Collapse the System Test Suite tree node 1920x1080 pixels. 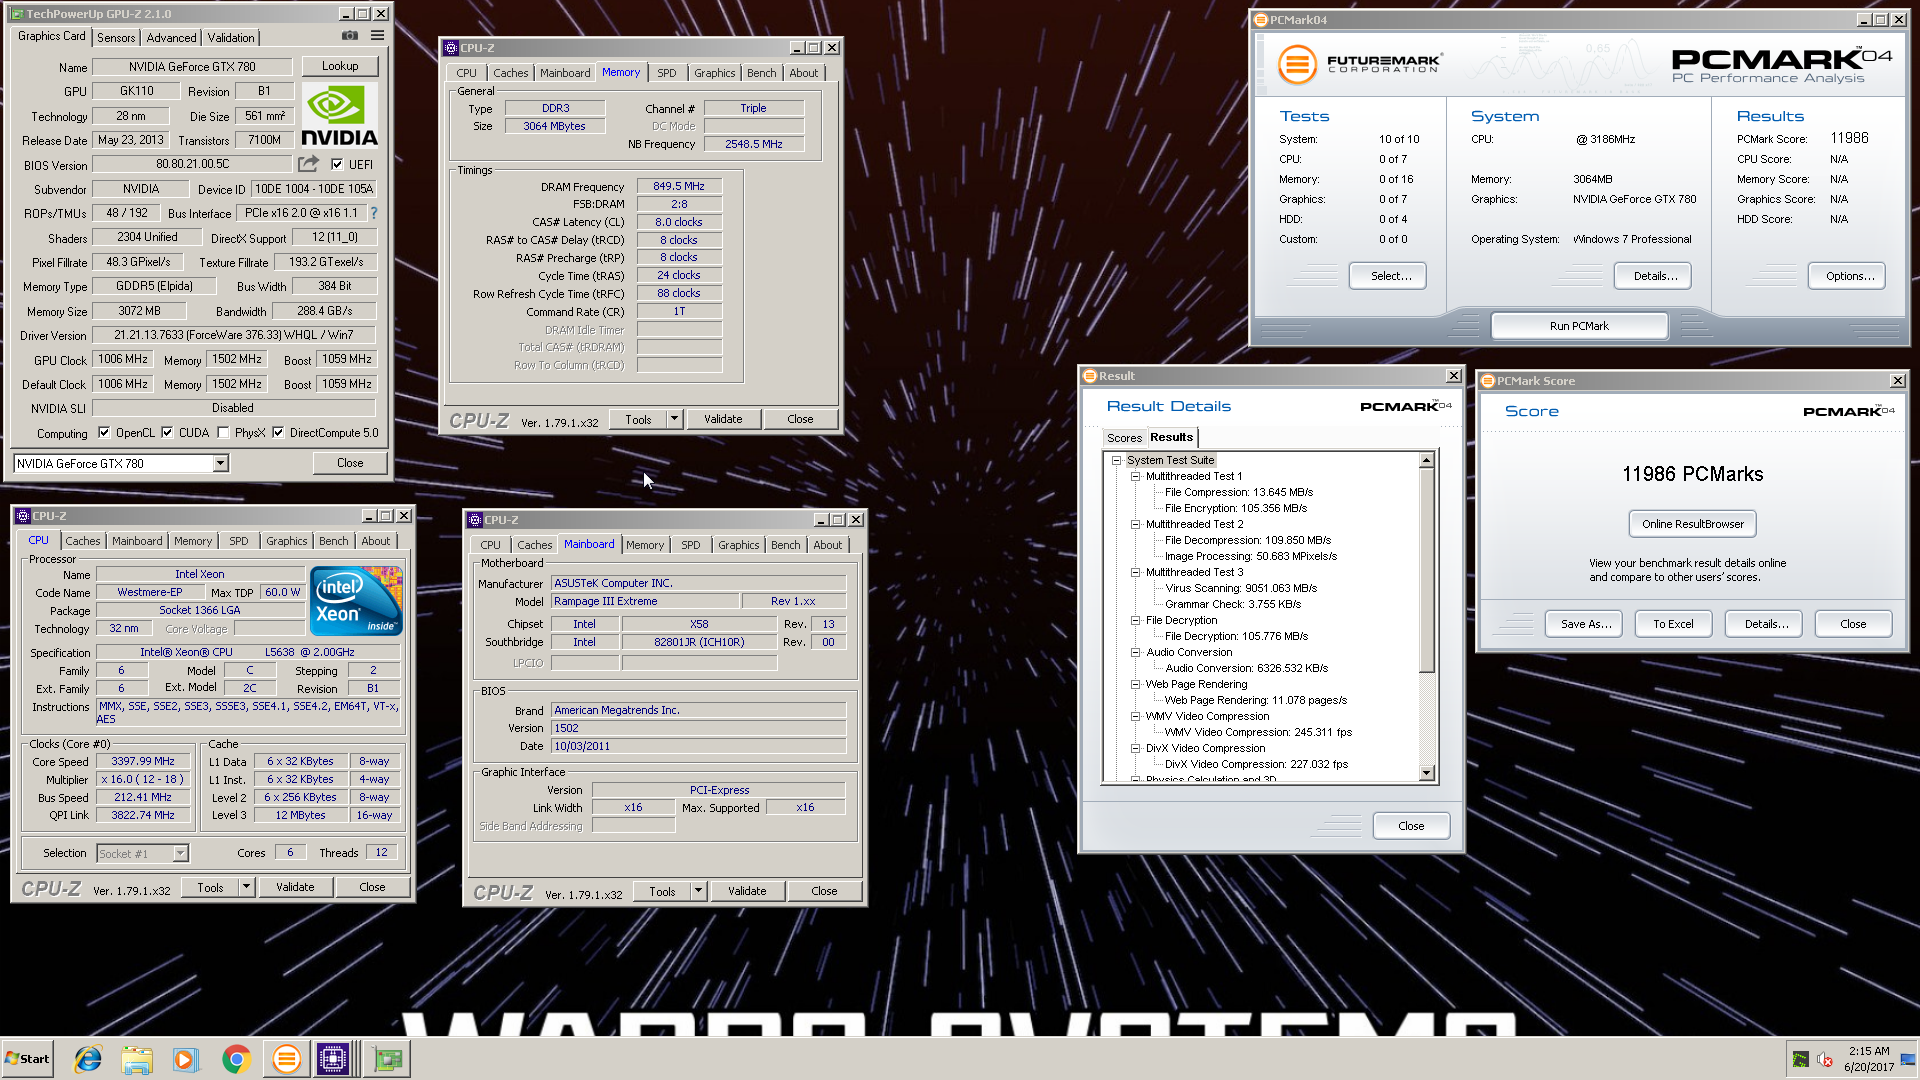[1117, 461]
